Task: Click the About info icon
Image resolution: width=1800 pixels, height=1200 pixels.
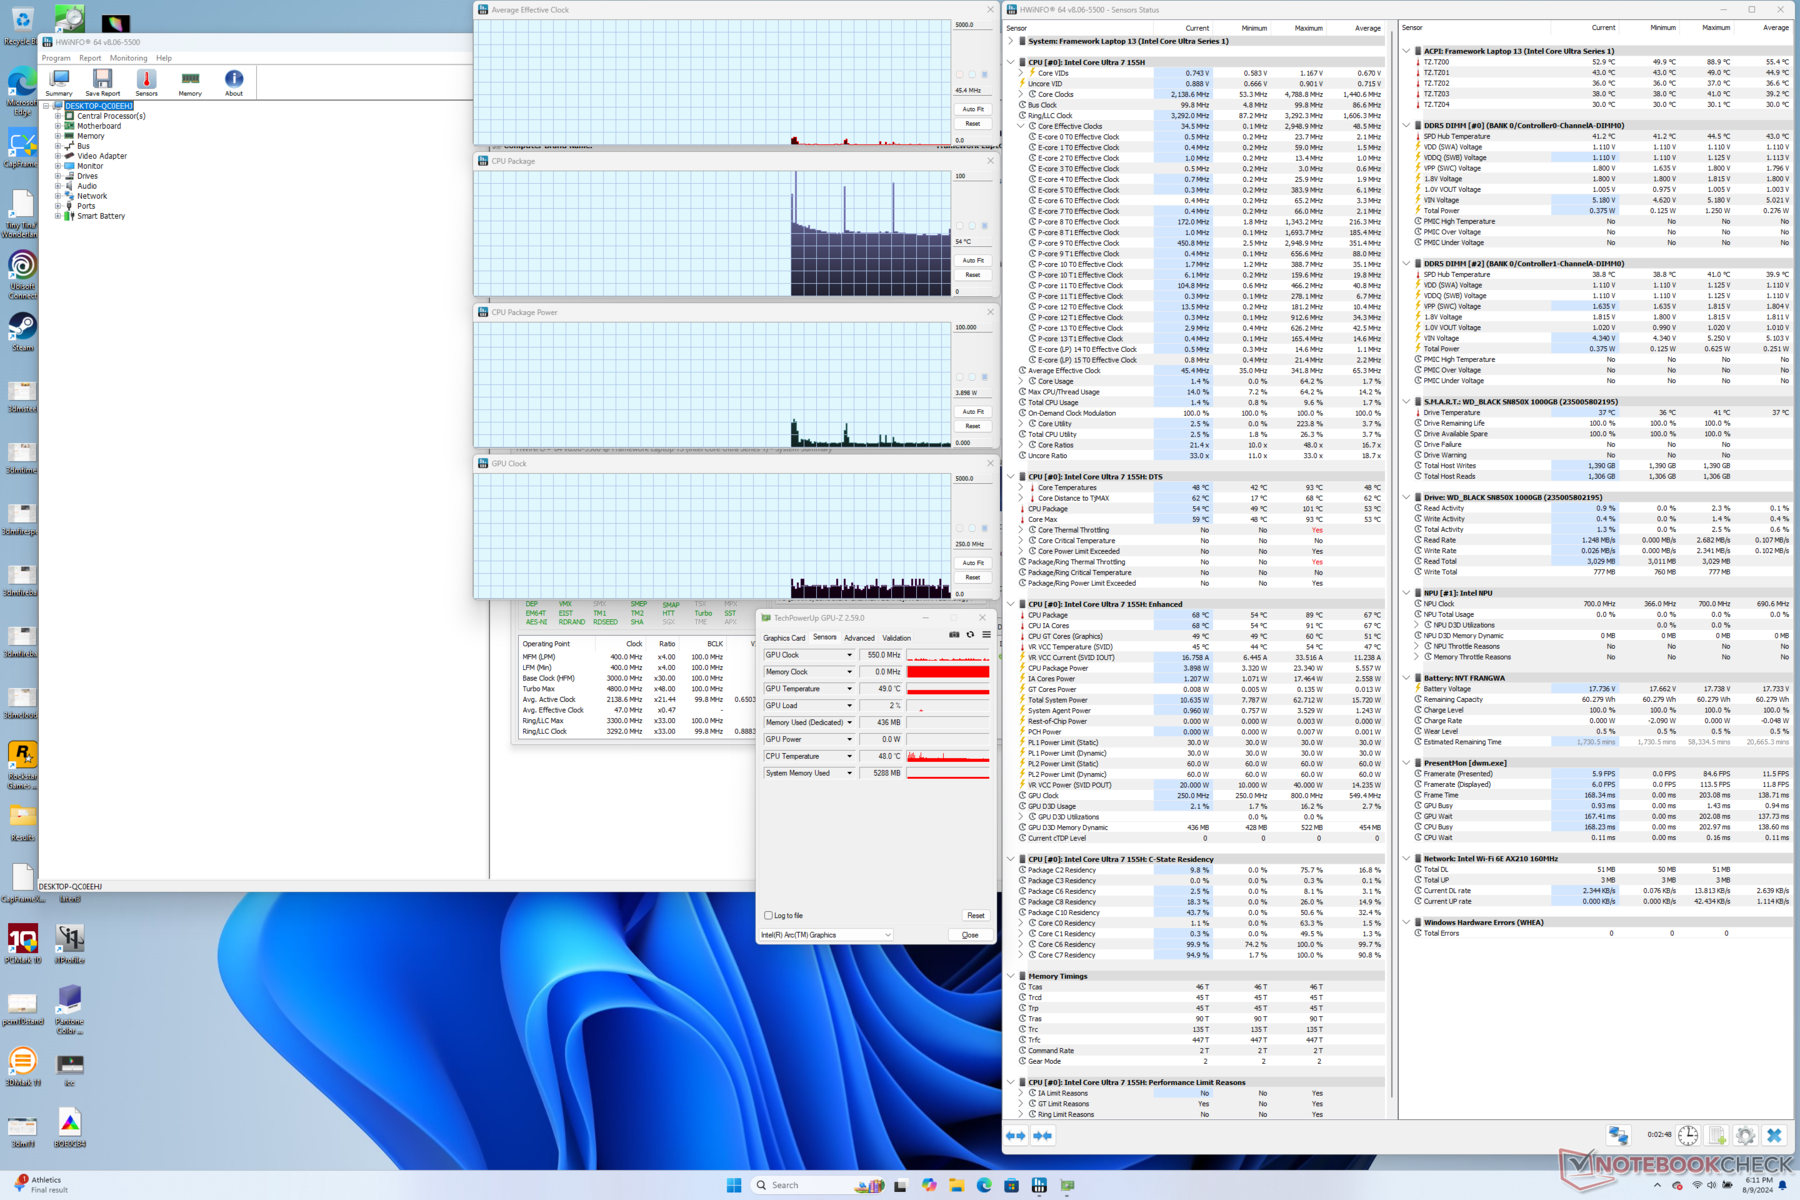Action: [234, 80]
